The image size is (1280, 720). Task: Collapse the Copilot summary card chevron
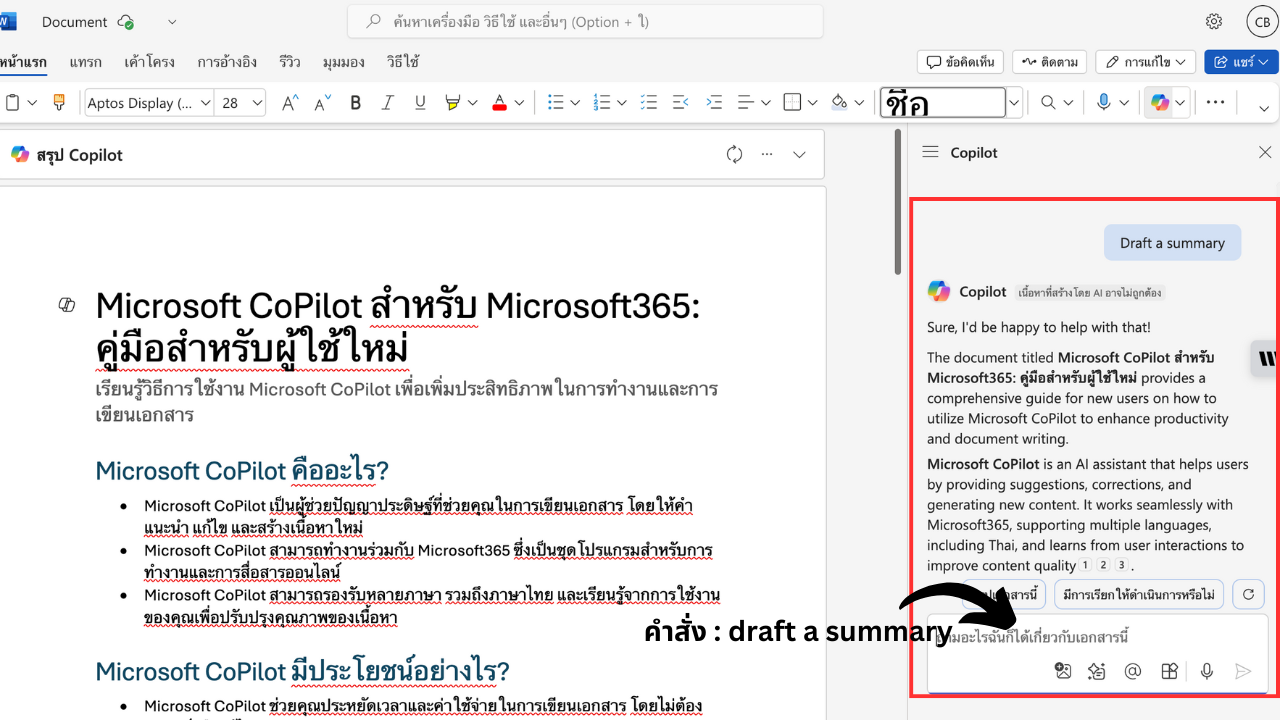tap(799, 154)
